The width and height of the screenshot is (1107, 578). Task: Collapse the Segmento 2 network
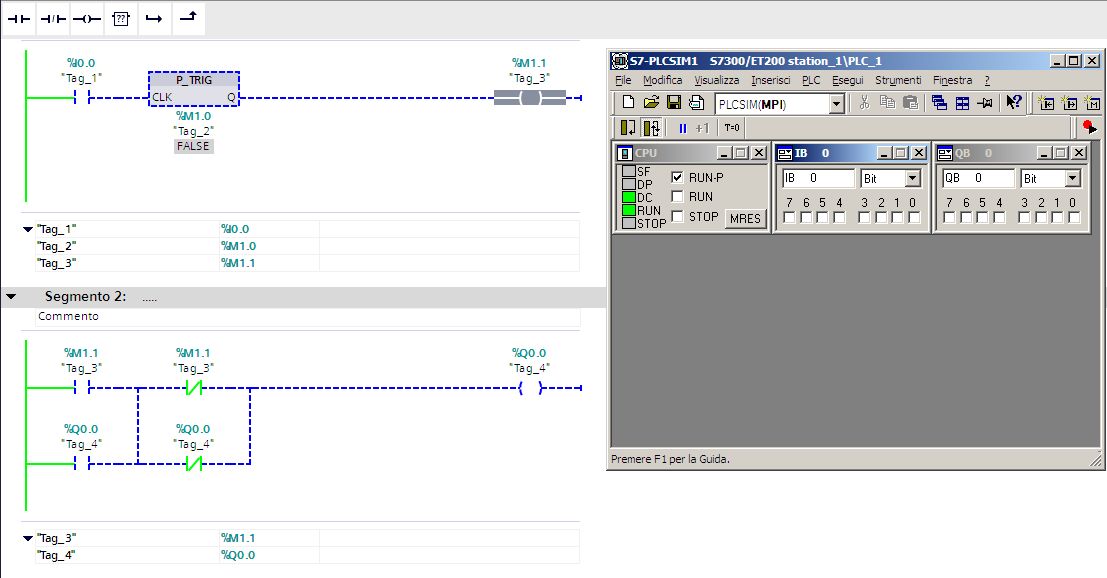[x=11, y=297]
